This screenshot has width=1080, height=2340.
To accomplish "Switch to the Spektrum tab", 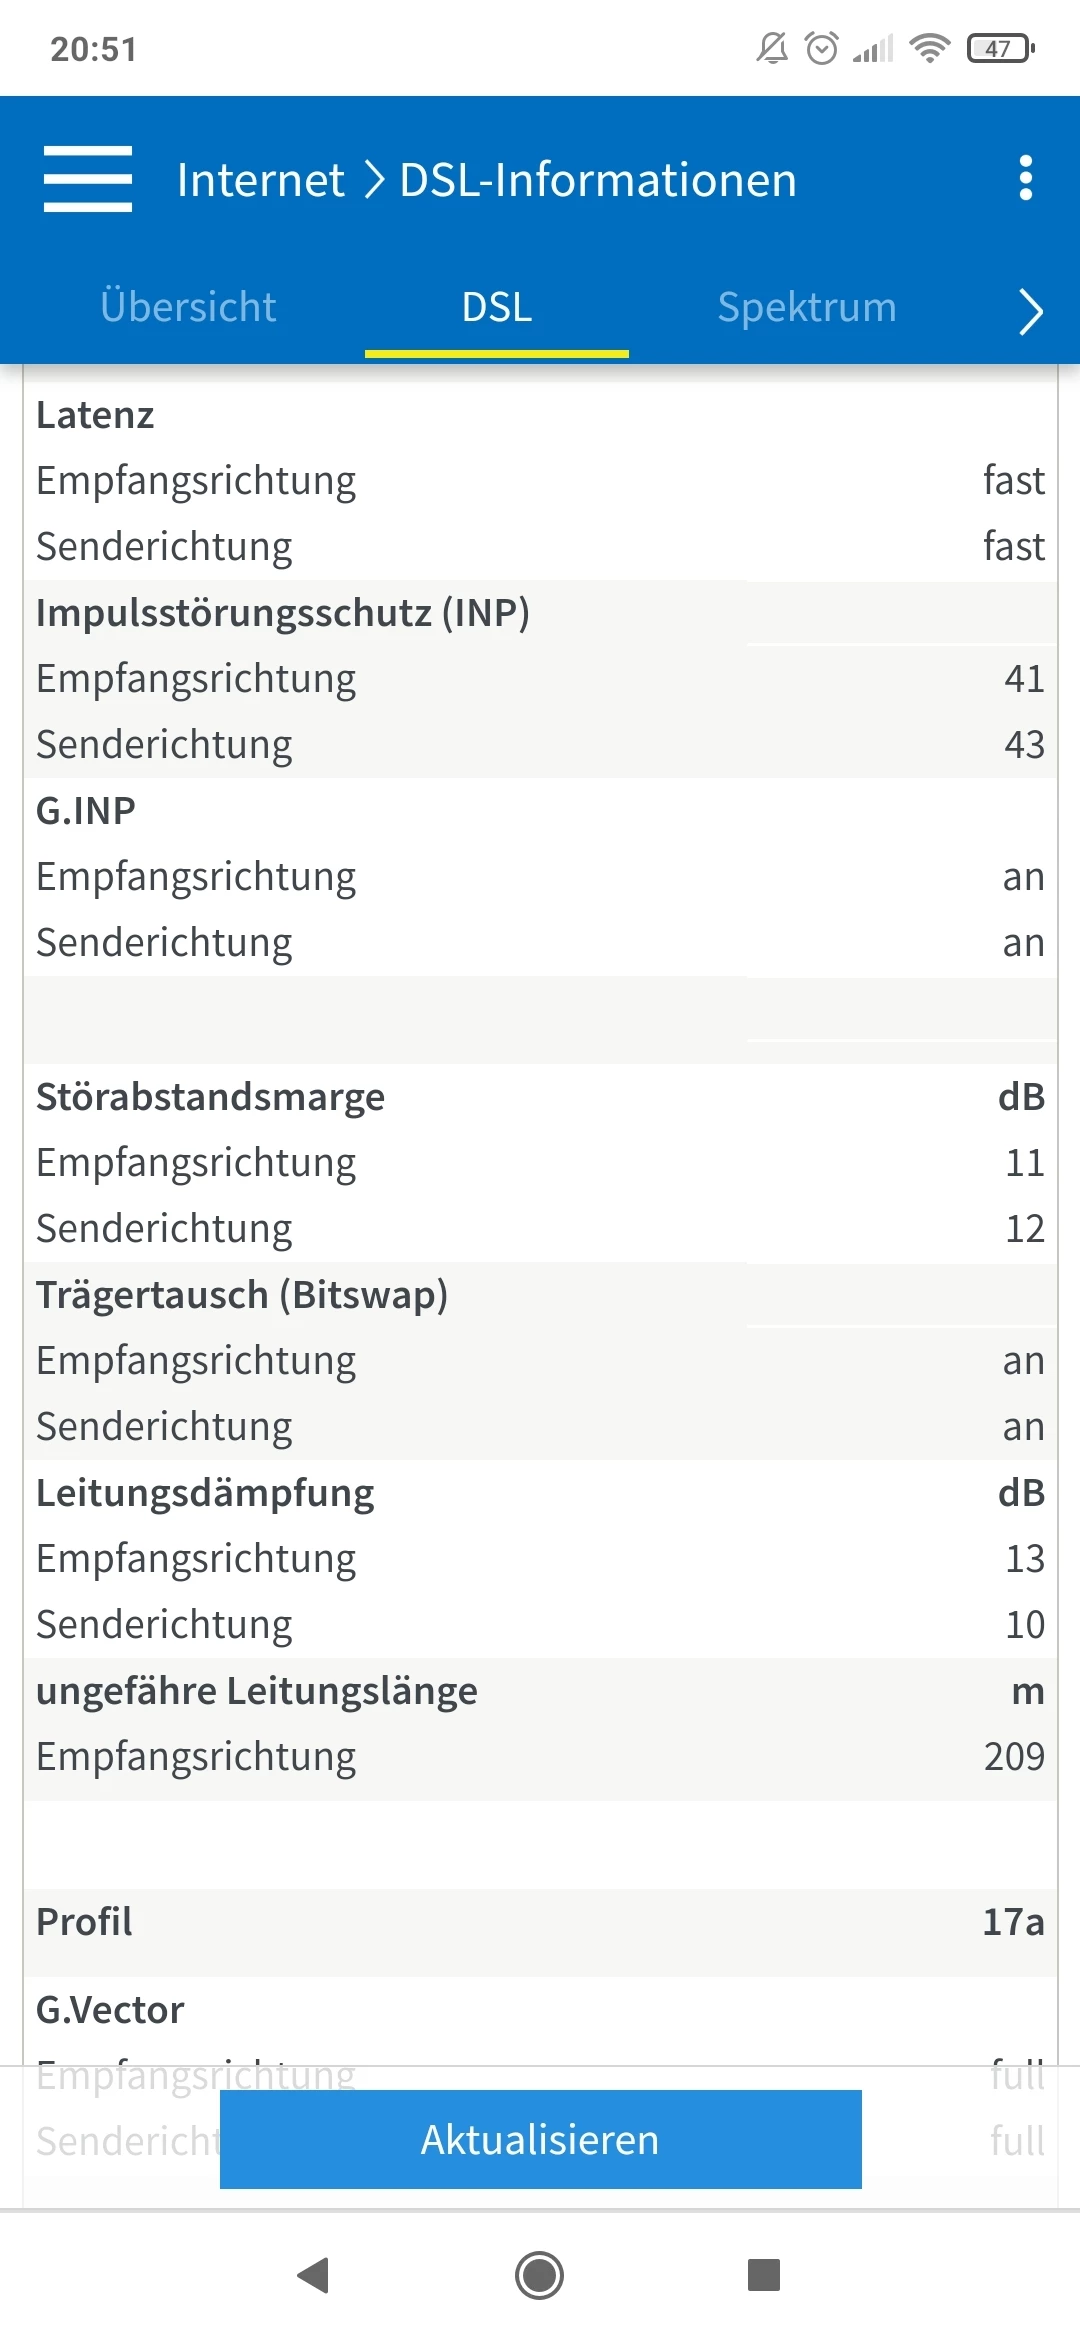I will 807,307.
